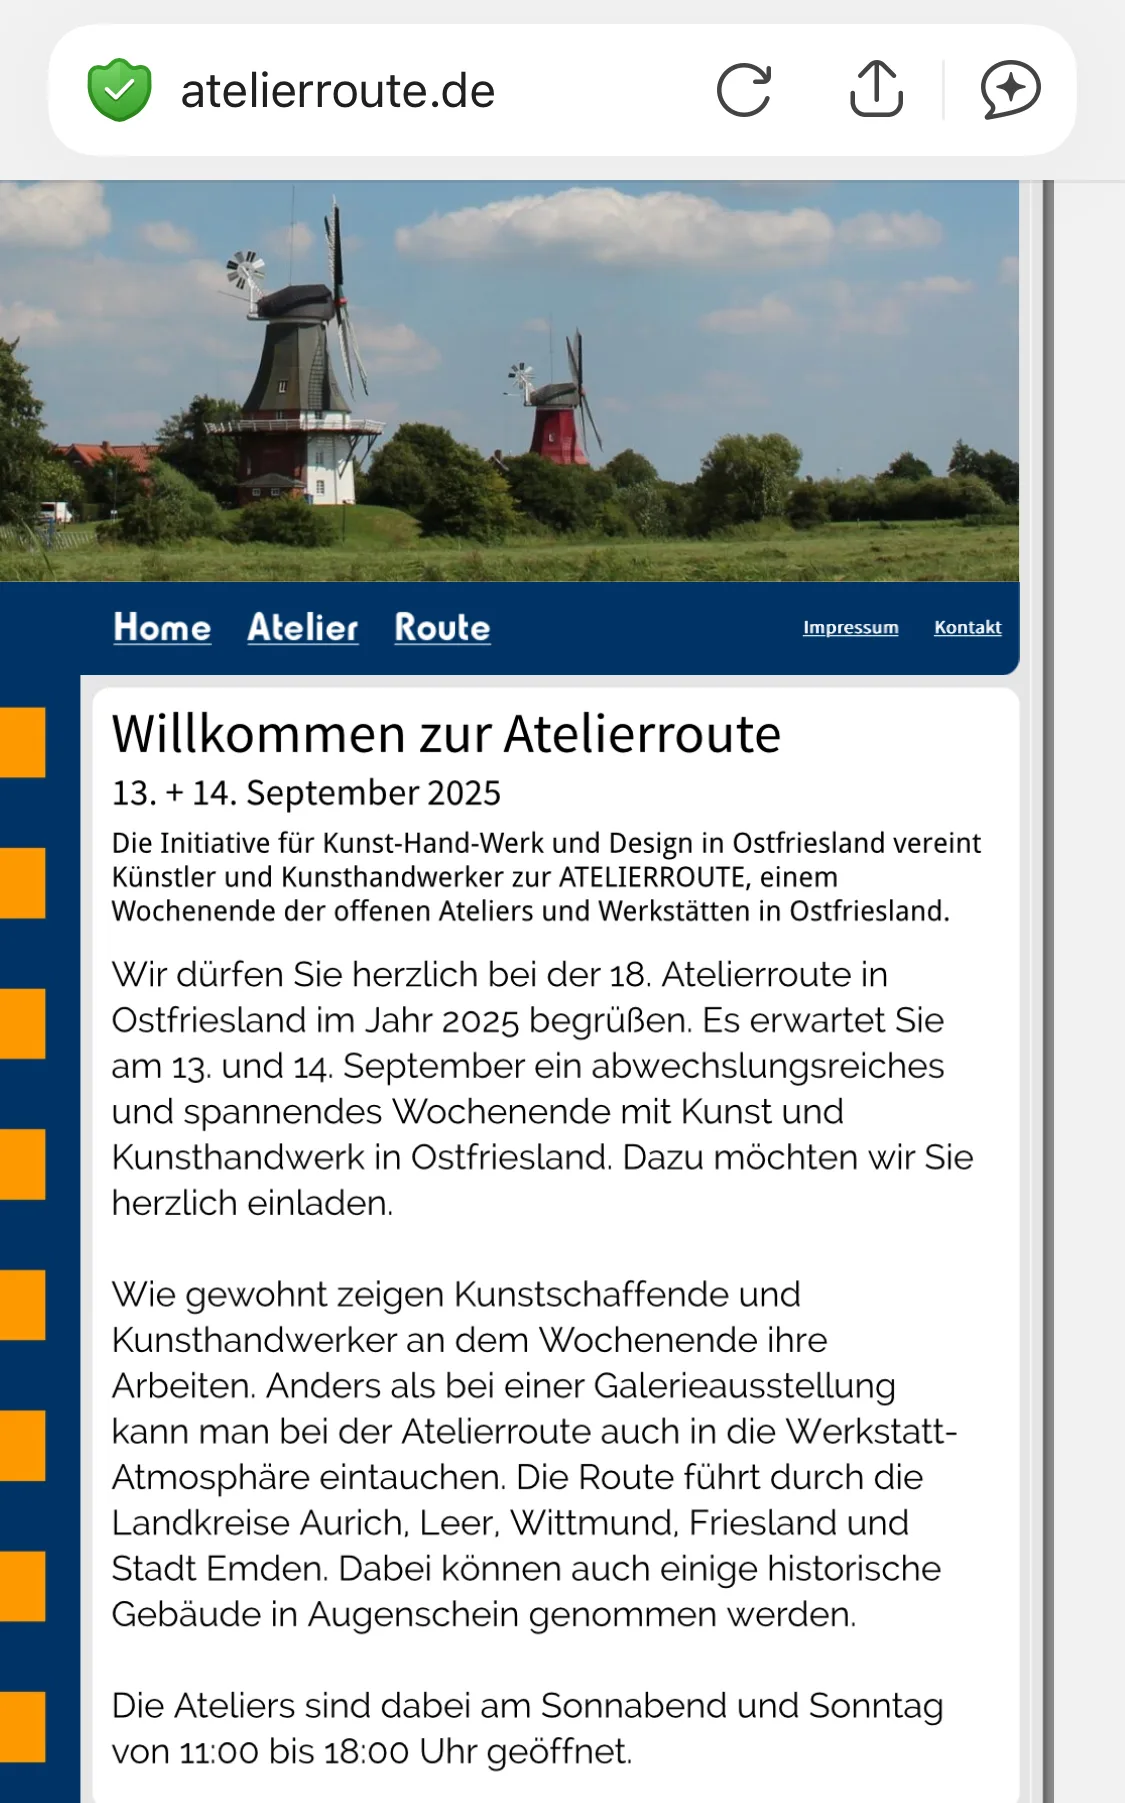Reload the page with the refresh icon

pyautogui.click(x=745, y=90)
